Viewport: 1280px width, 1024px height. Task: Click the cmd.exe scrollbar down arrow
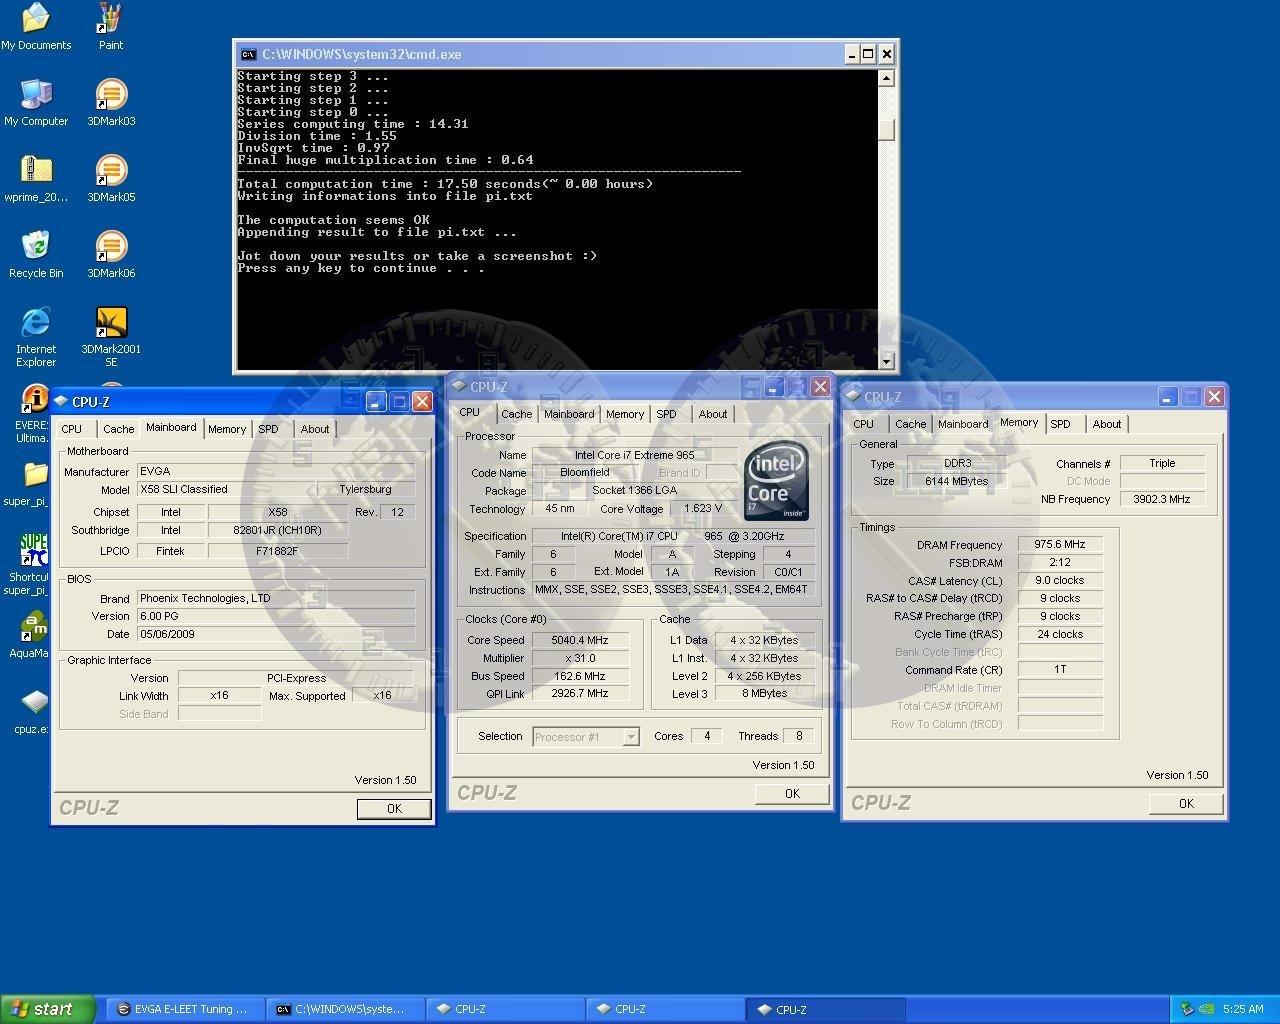tap(886, 361)
